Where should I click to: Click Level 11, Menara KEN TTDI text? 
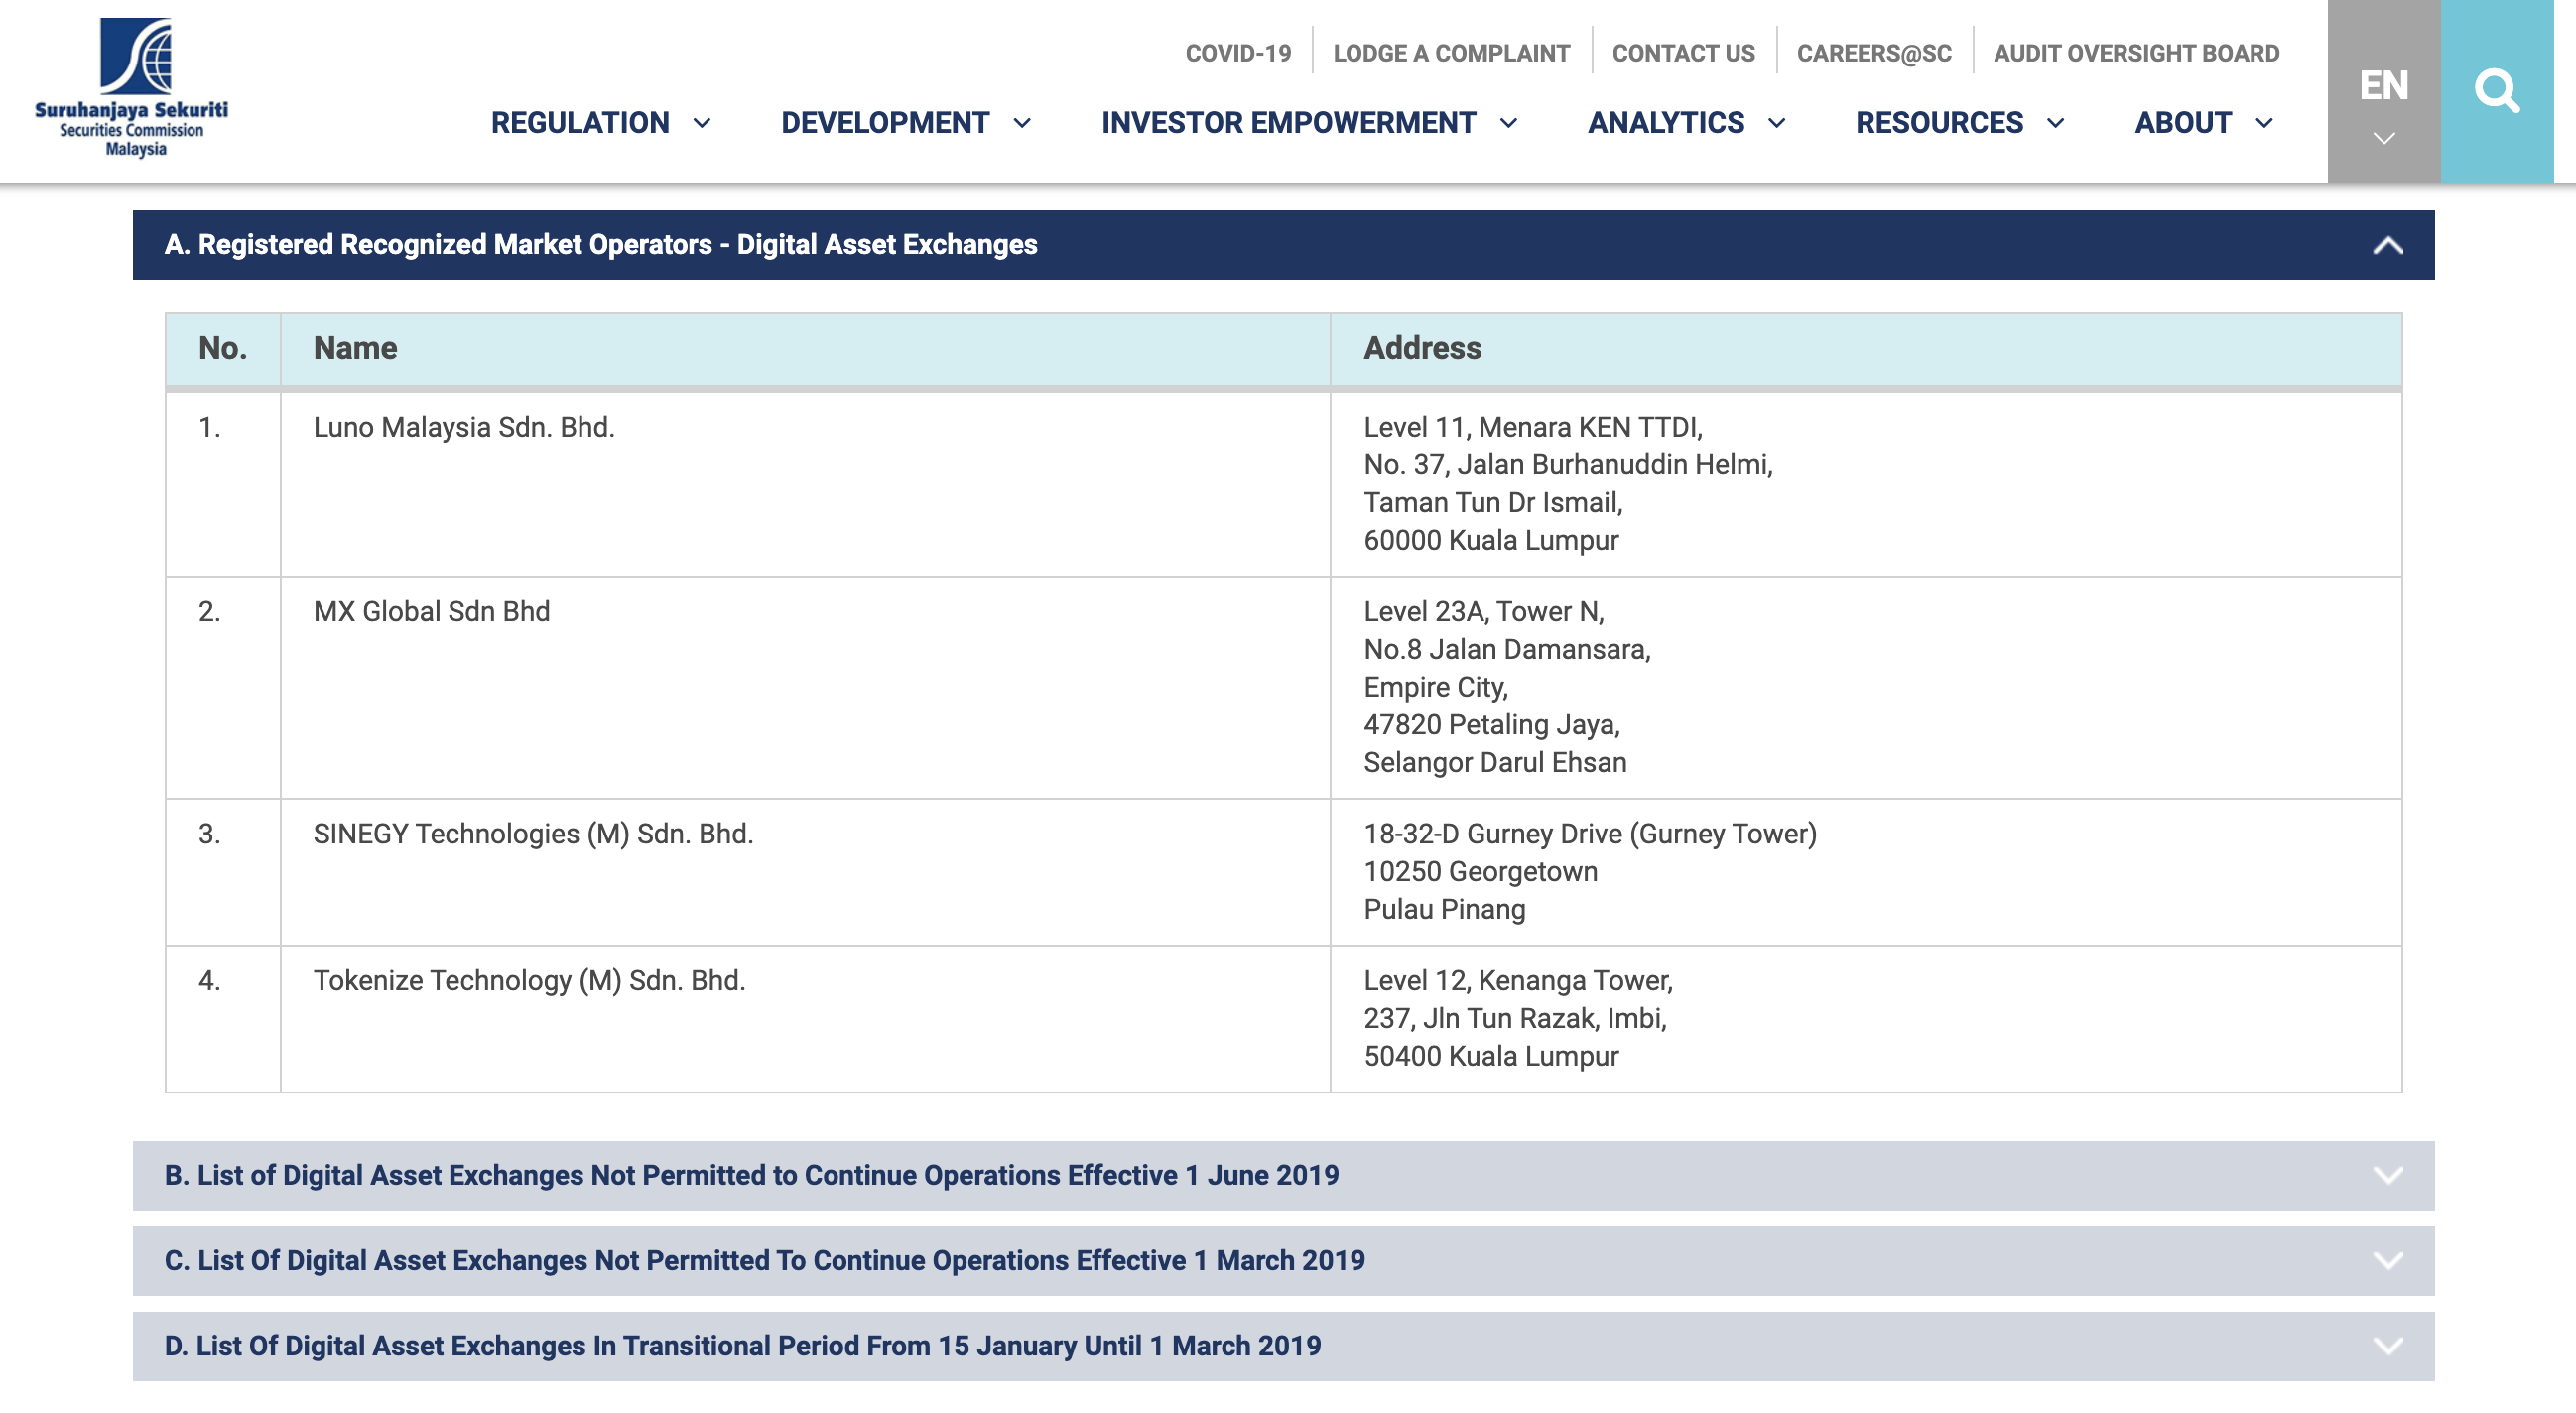click(1533, 427)
